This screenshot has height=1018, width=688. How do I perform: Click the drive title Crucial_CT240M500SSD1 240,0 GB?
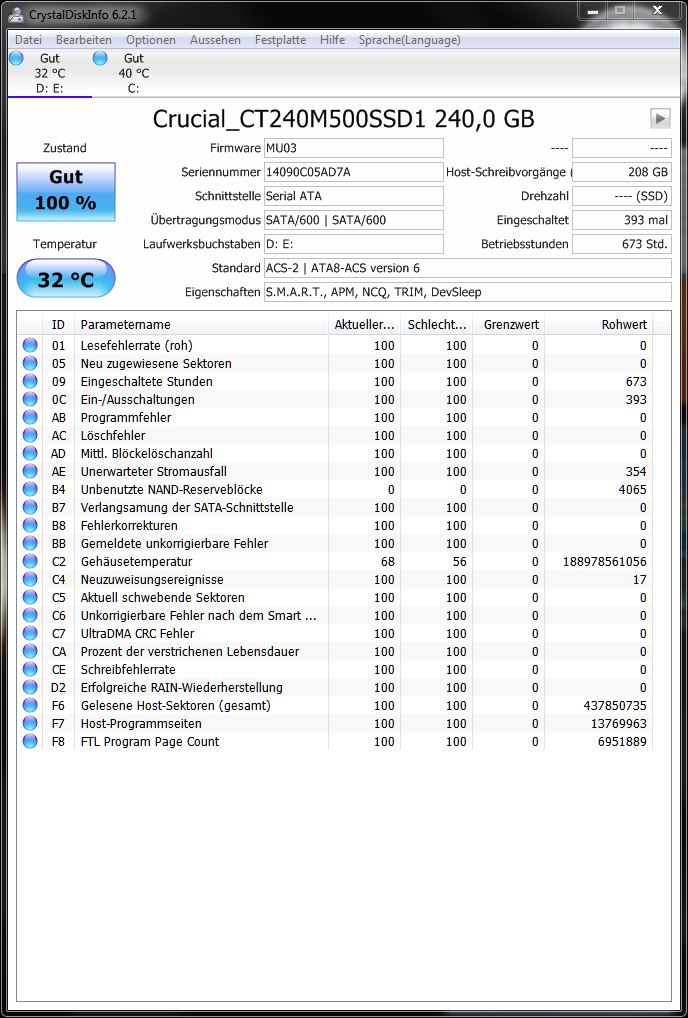coord(343,119)
